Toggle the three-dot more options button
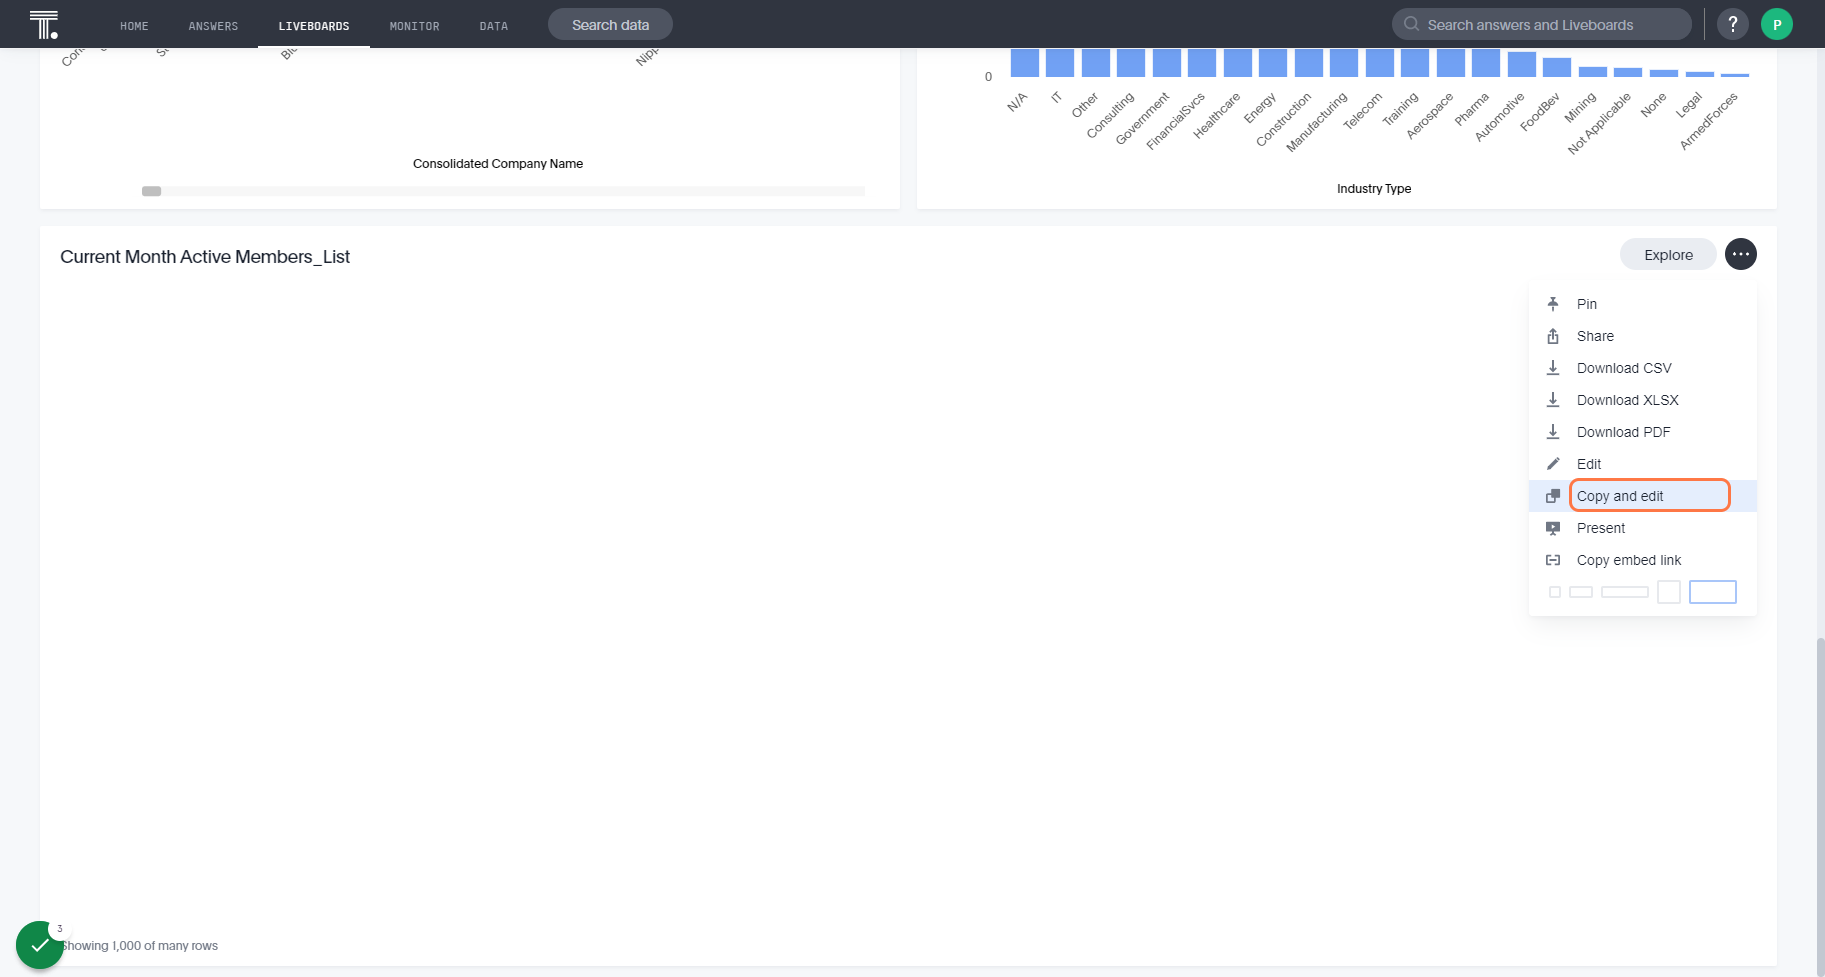The height and width of the screenshot is (977, 1825). click(1741, 254)
